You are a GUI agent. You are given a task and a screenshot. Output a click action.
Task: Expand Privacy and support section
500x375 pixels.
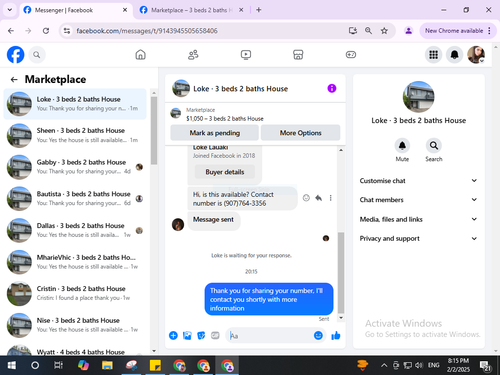418,238
